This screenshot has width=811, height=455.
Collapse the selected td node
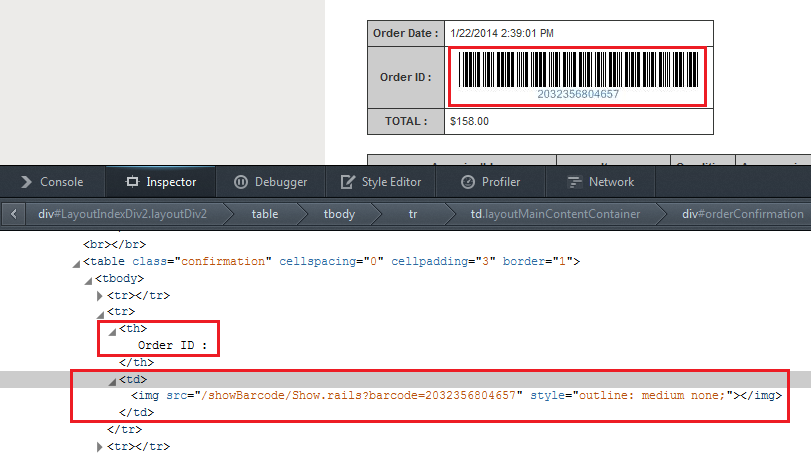(x=112, y=382)
